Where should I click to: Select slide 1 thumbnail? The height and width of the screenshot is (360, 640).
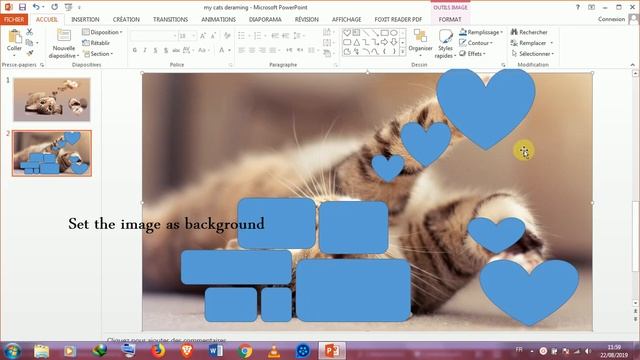click(52, 100)
